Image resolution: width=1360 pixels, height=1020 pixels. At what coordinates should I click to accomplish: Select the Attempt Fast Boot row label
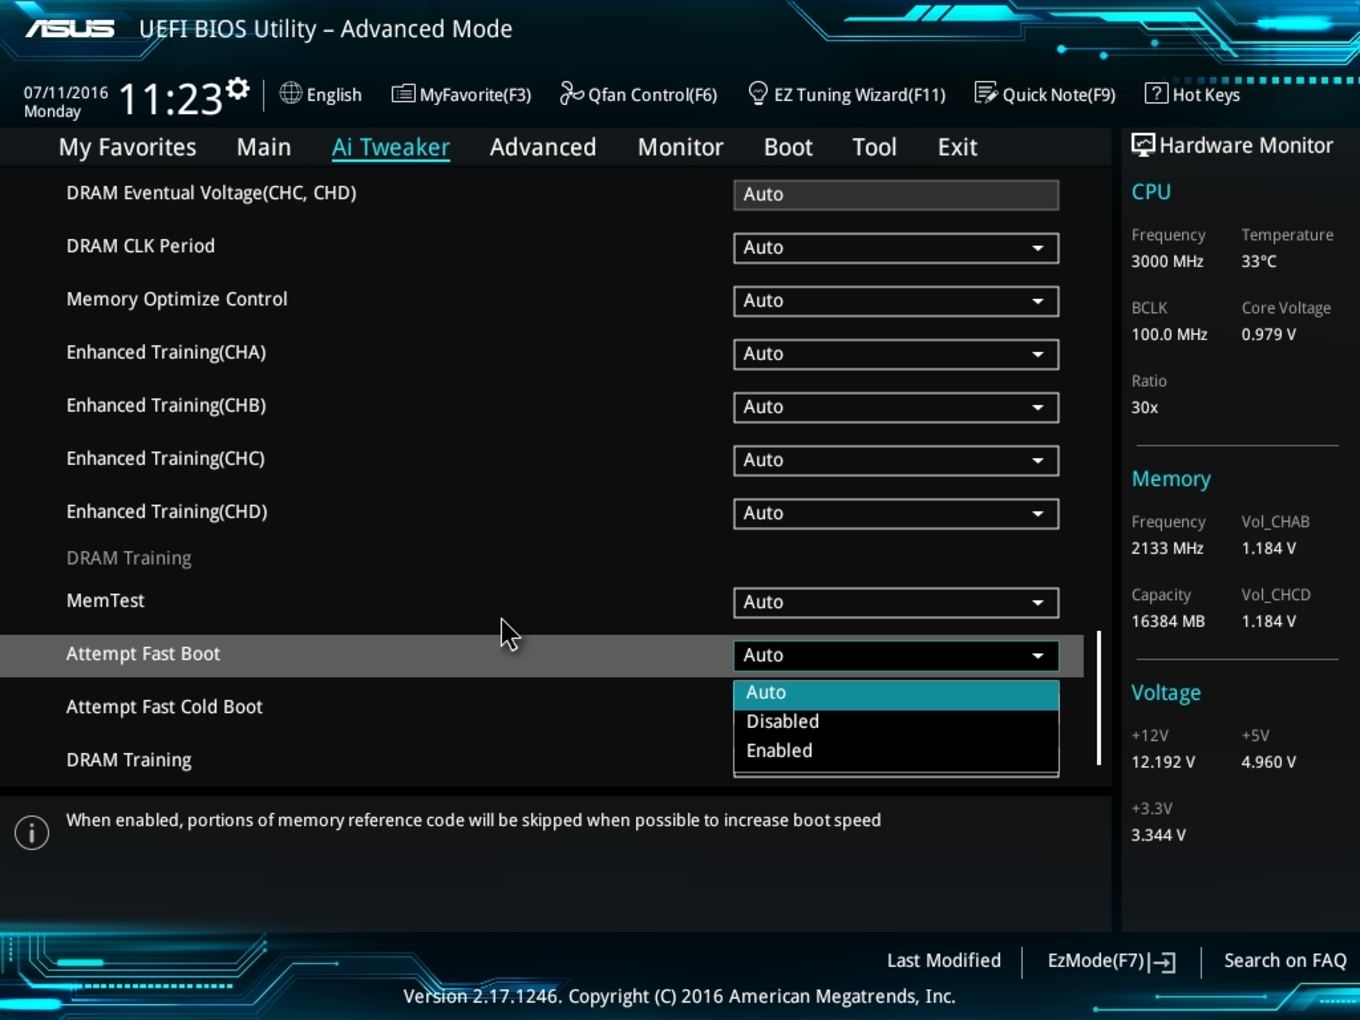pyautogui.click(x=143, y=654)
